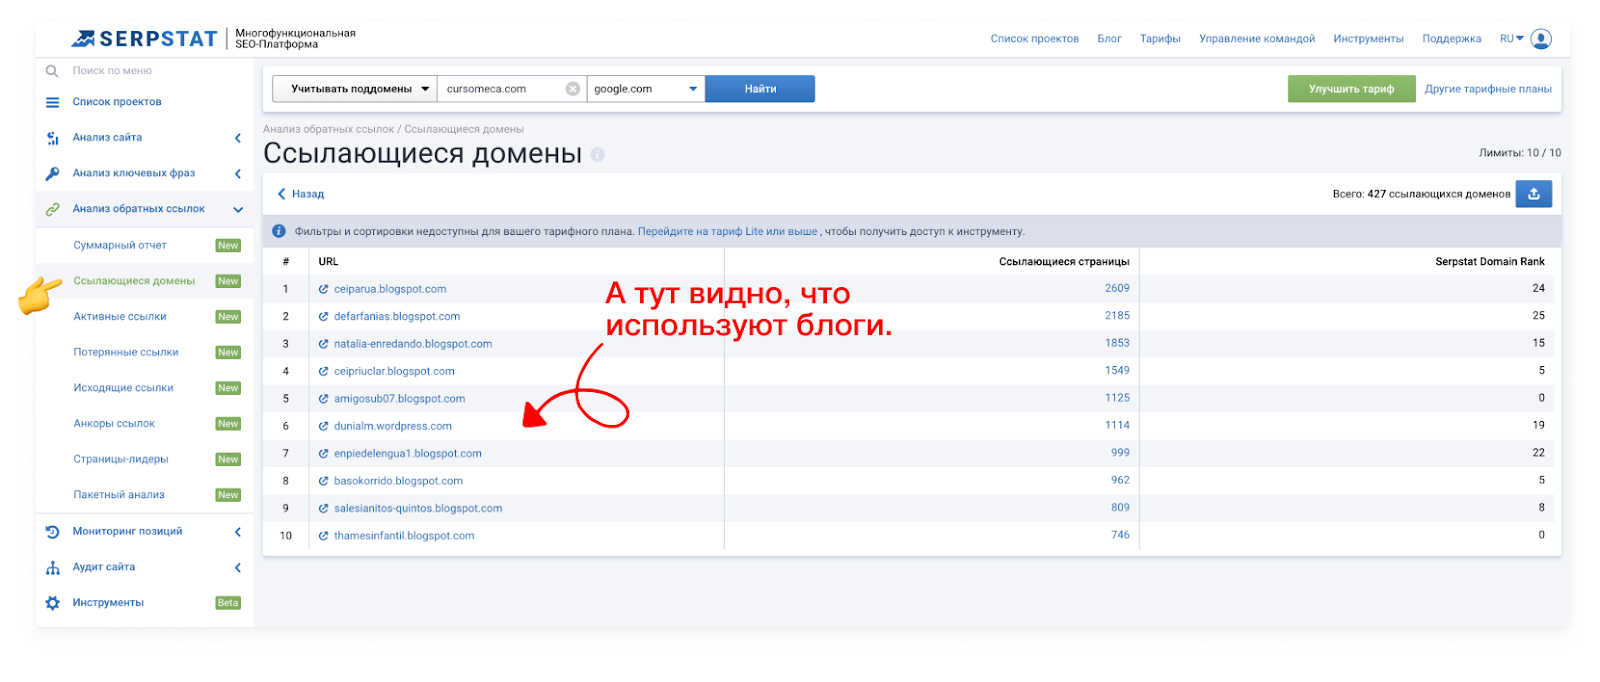This screenshot has width=1600, height=682.
Task: Click the menu search input field
Action: [x=150, y=71]
